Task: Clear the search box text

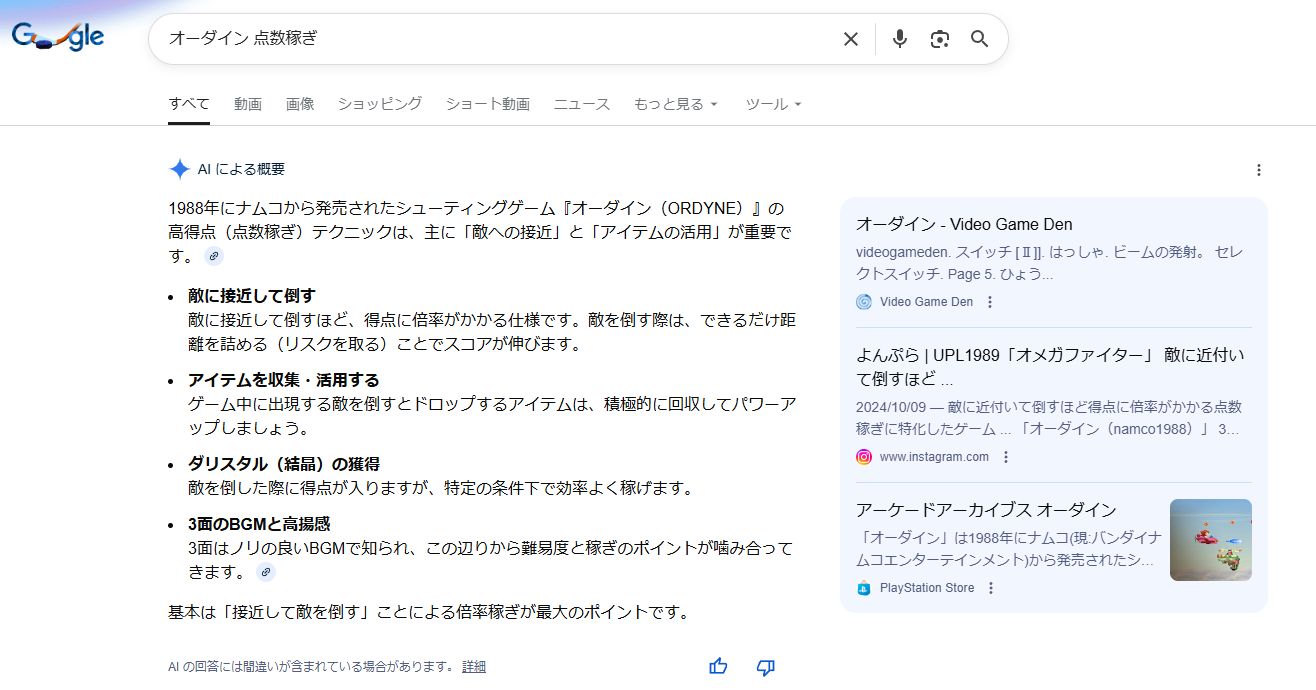Action: pos(850,39)
